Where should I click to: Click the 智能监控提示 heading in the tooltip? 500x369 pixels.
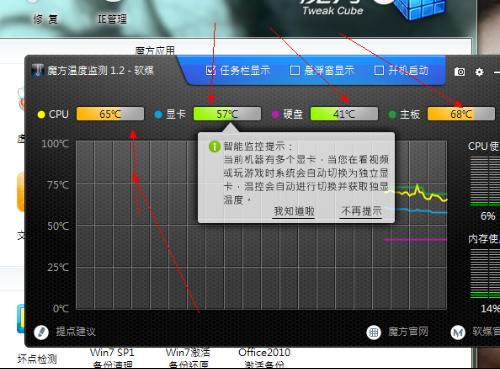[x=258, y=146]
